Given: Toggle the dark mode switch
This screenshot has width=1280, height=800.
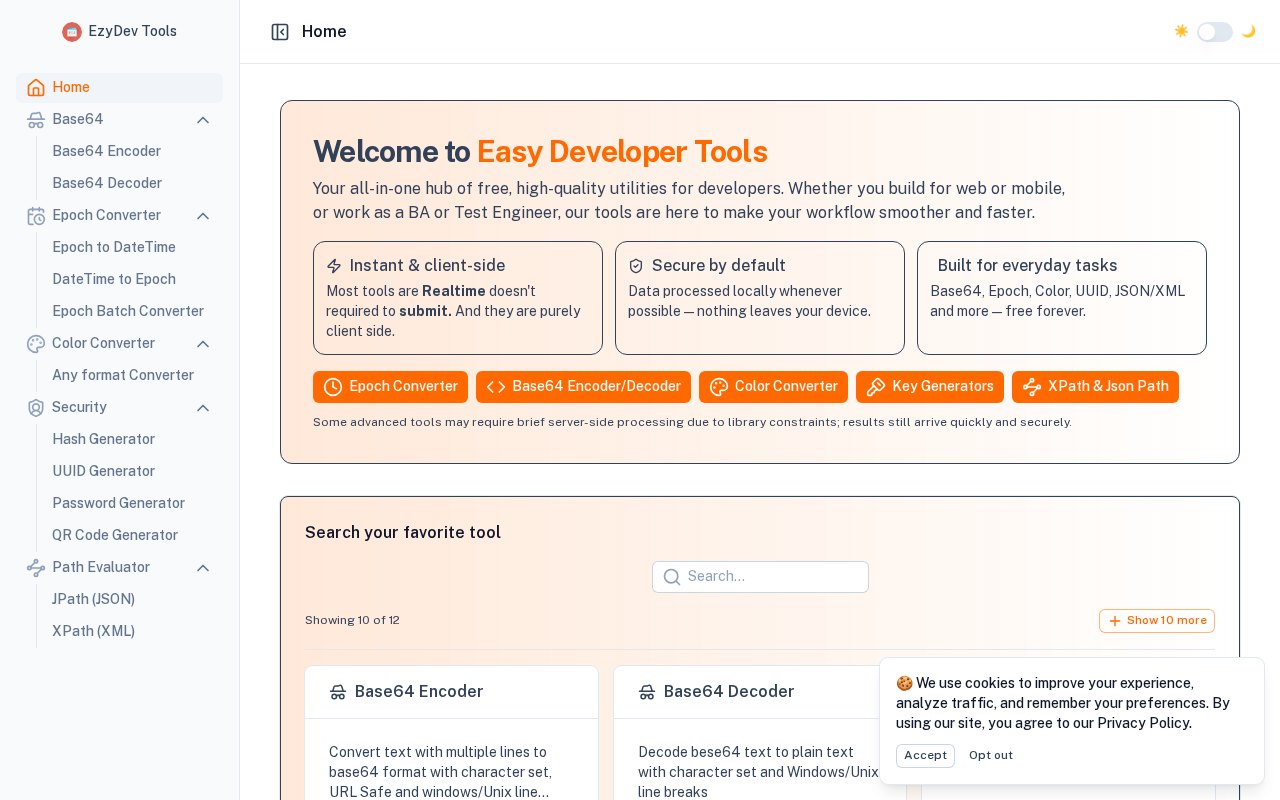Looking at the screenshot, I should tap(1214, 32).
